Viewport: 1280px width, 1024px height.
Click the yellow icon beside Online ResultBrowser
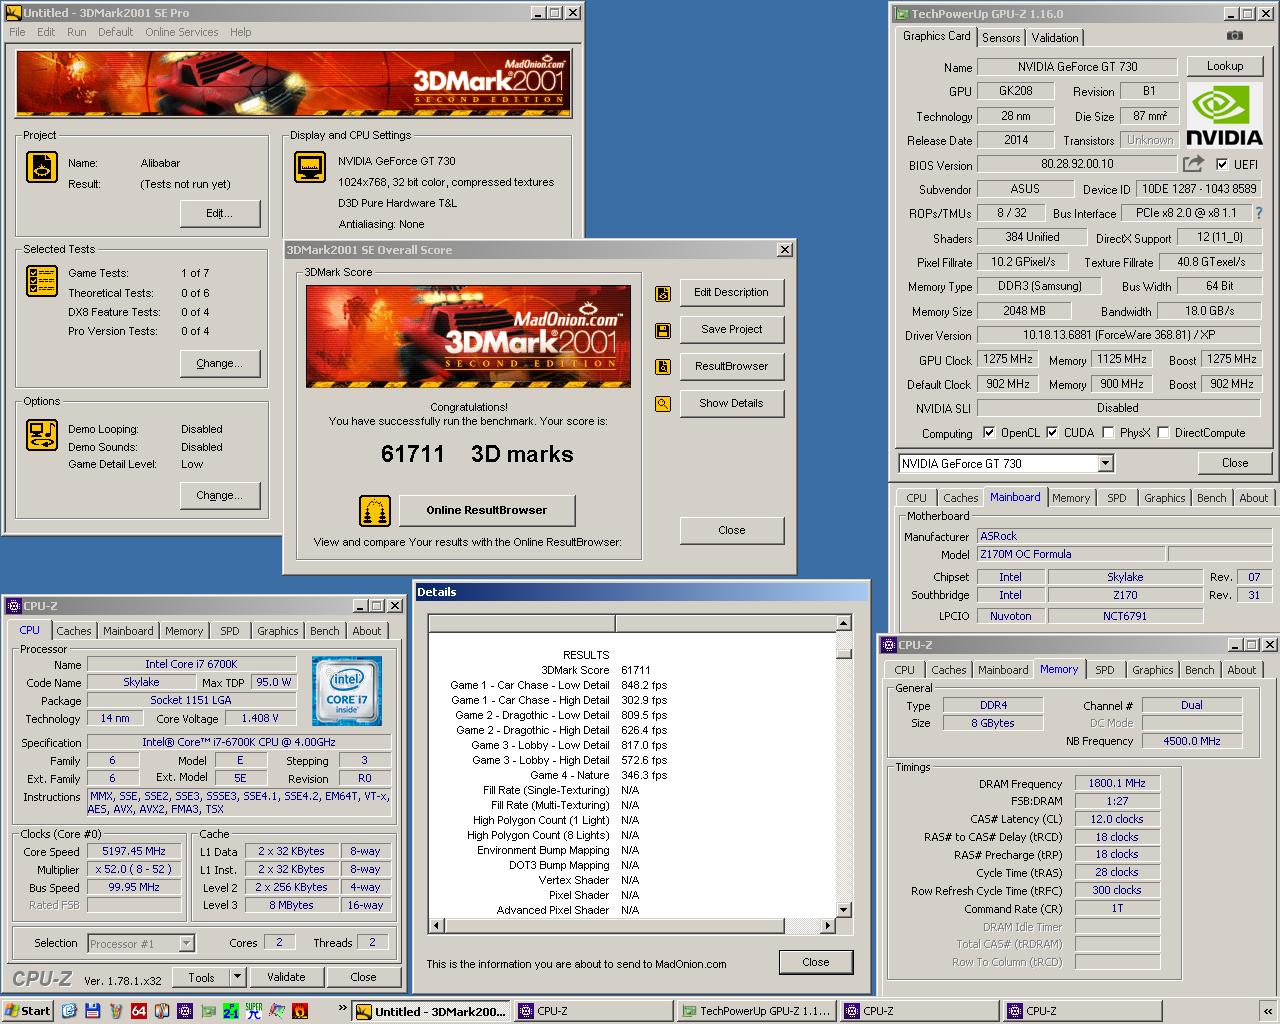375,510
